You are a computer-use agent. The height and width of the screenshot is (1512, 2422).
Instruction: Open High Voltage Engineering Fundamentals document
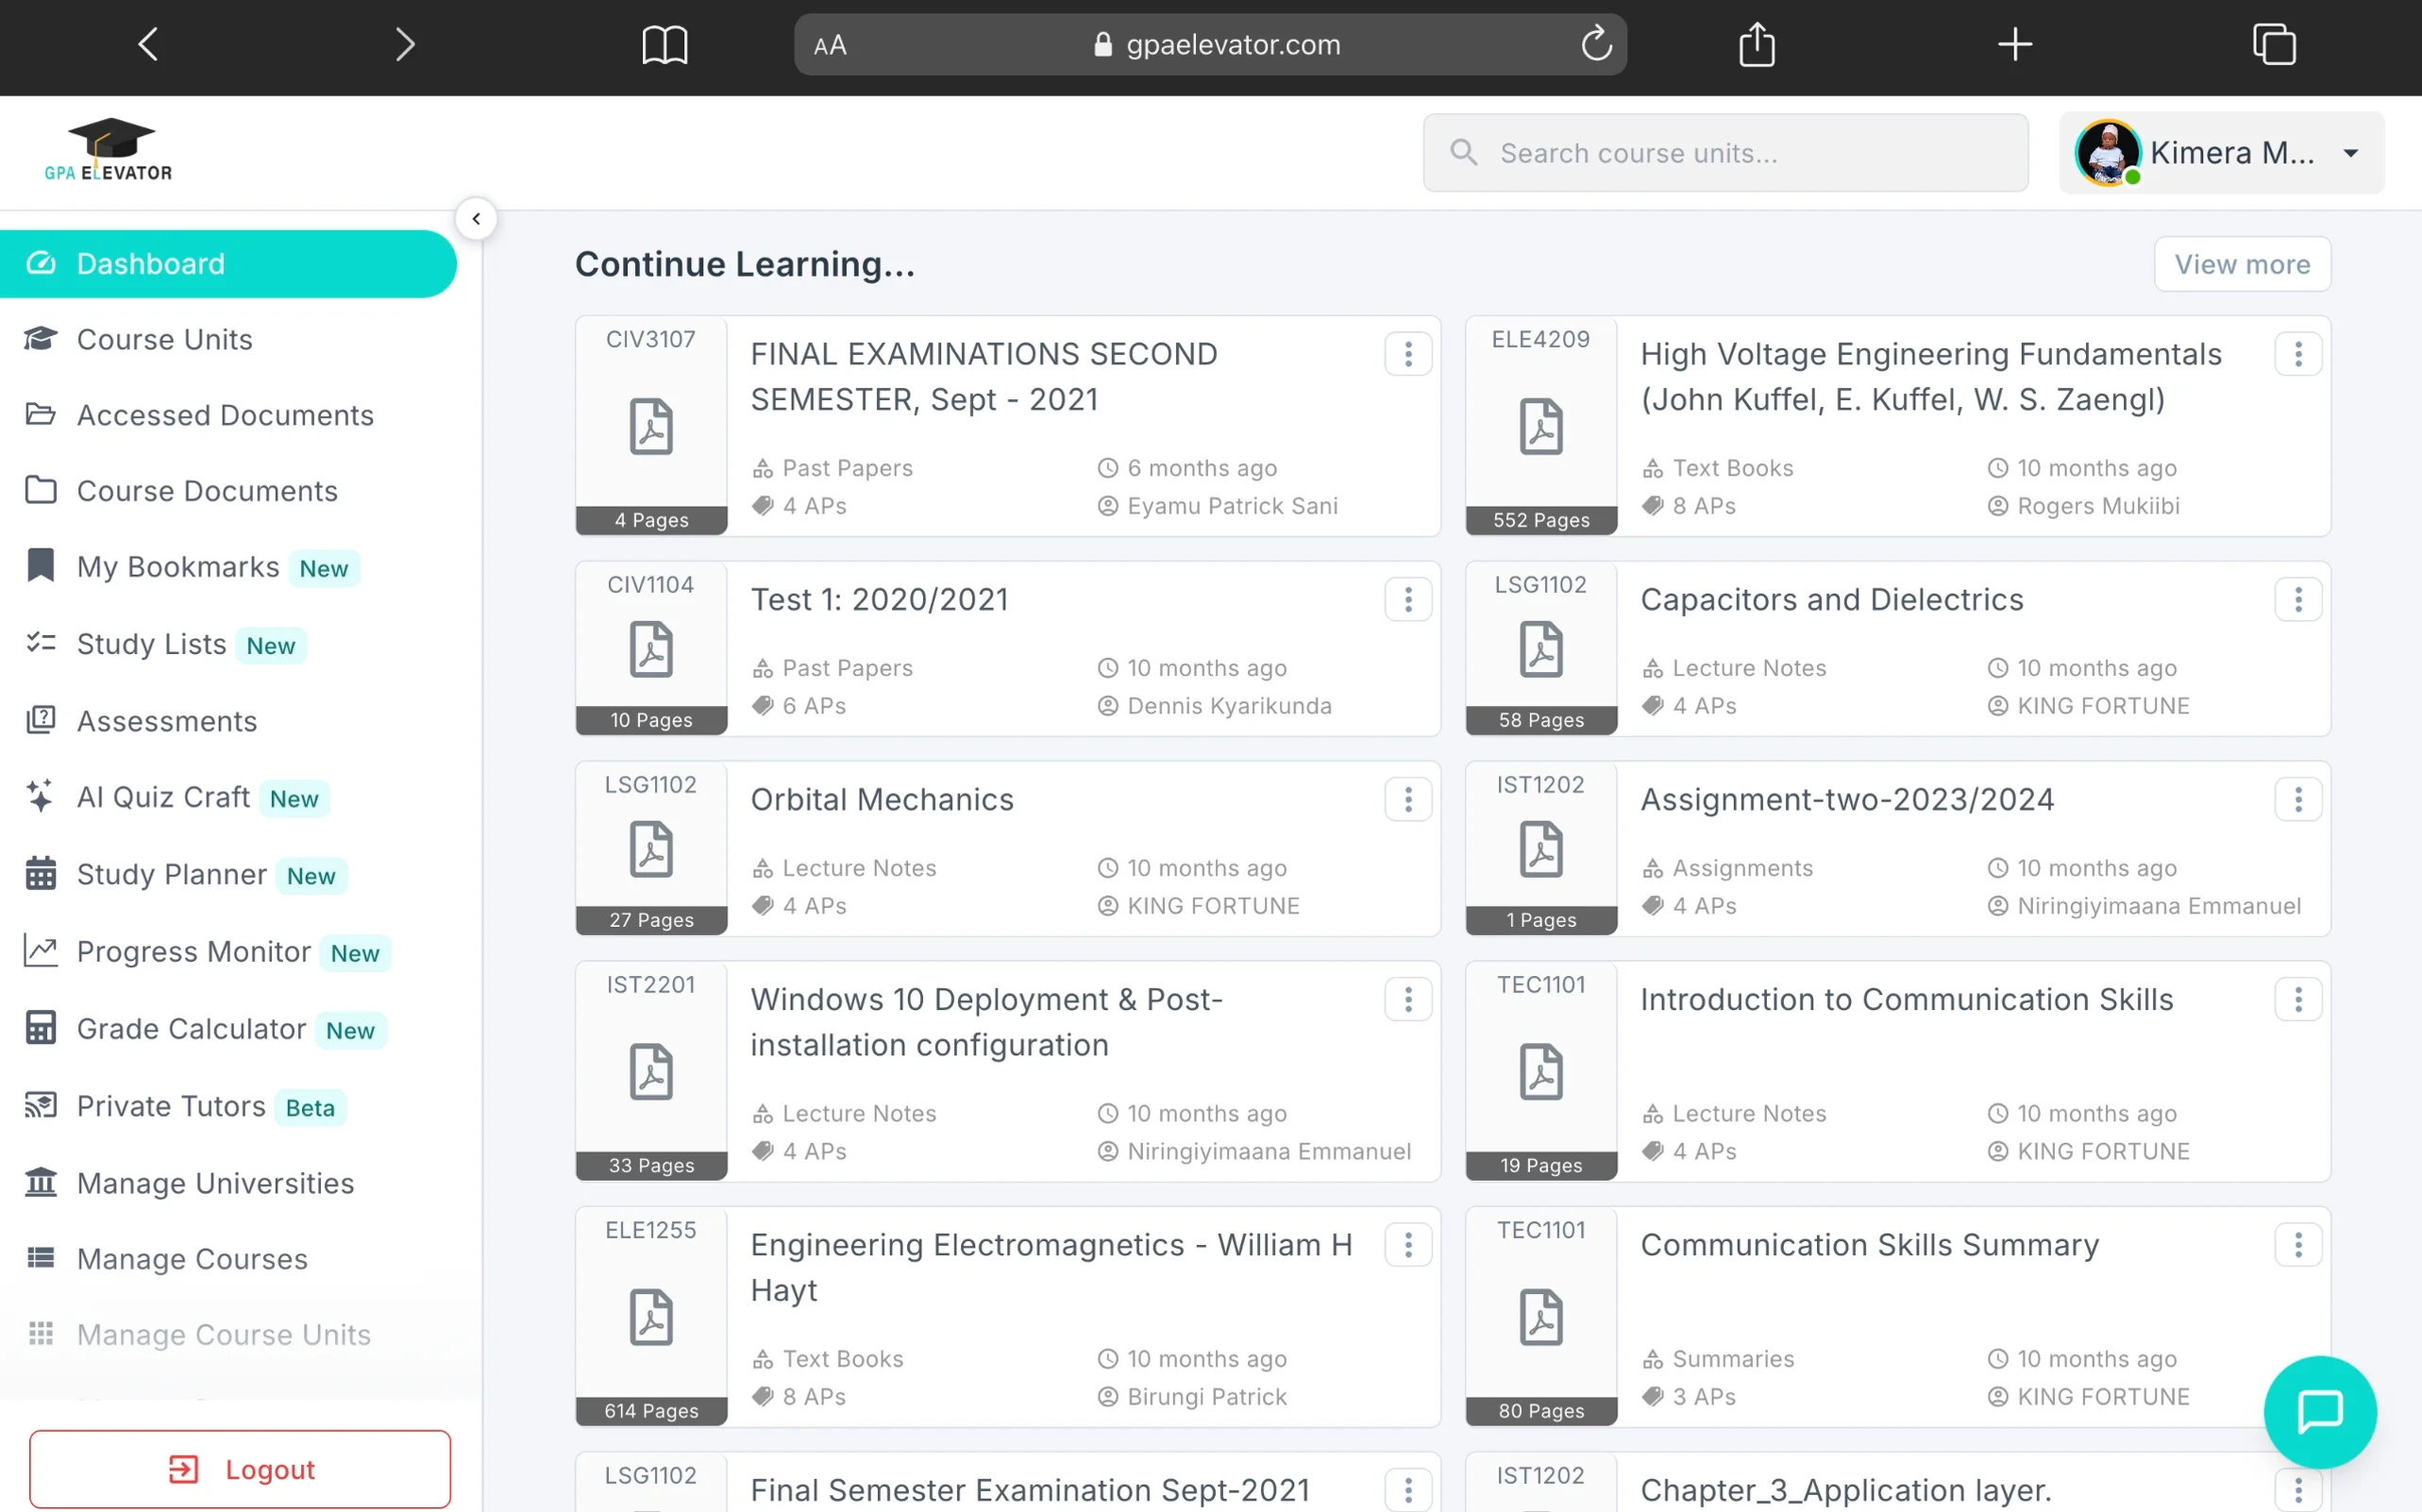coord(1931,377)
